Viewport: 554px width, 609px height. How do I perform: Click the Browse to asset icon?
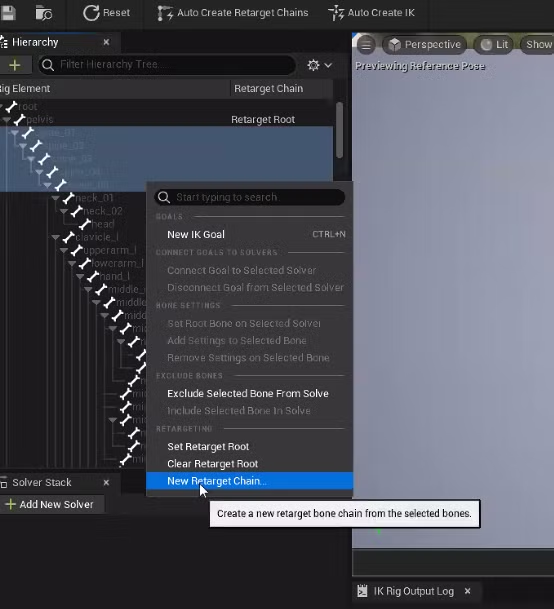point(44,13)
